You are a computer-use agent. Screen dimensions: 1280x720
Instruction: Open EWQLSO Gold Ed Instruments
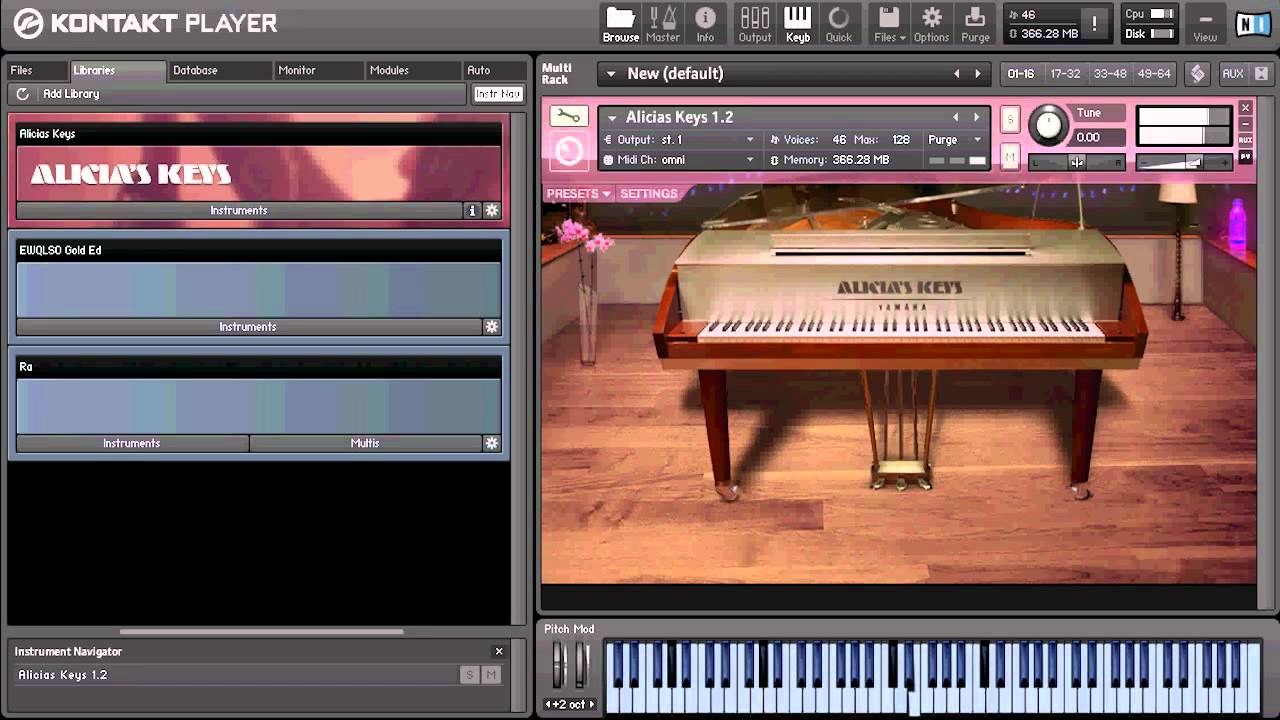(x=248, y=327)
